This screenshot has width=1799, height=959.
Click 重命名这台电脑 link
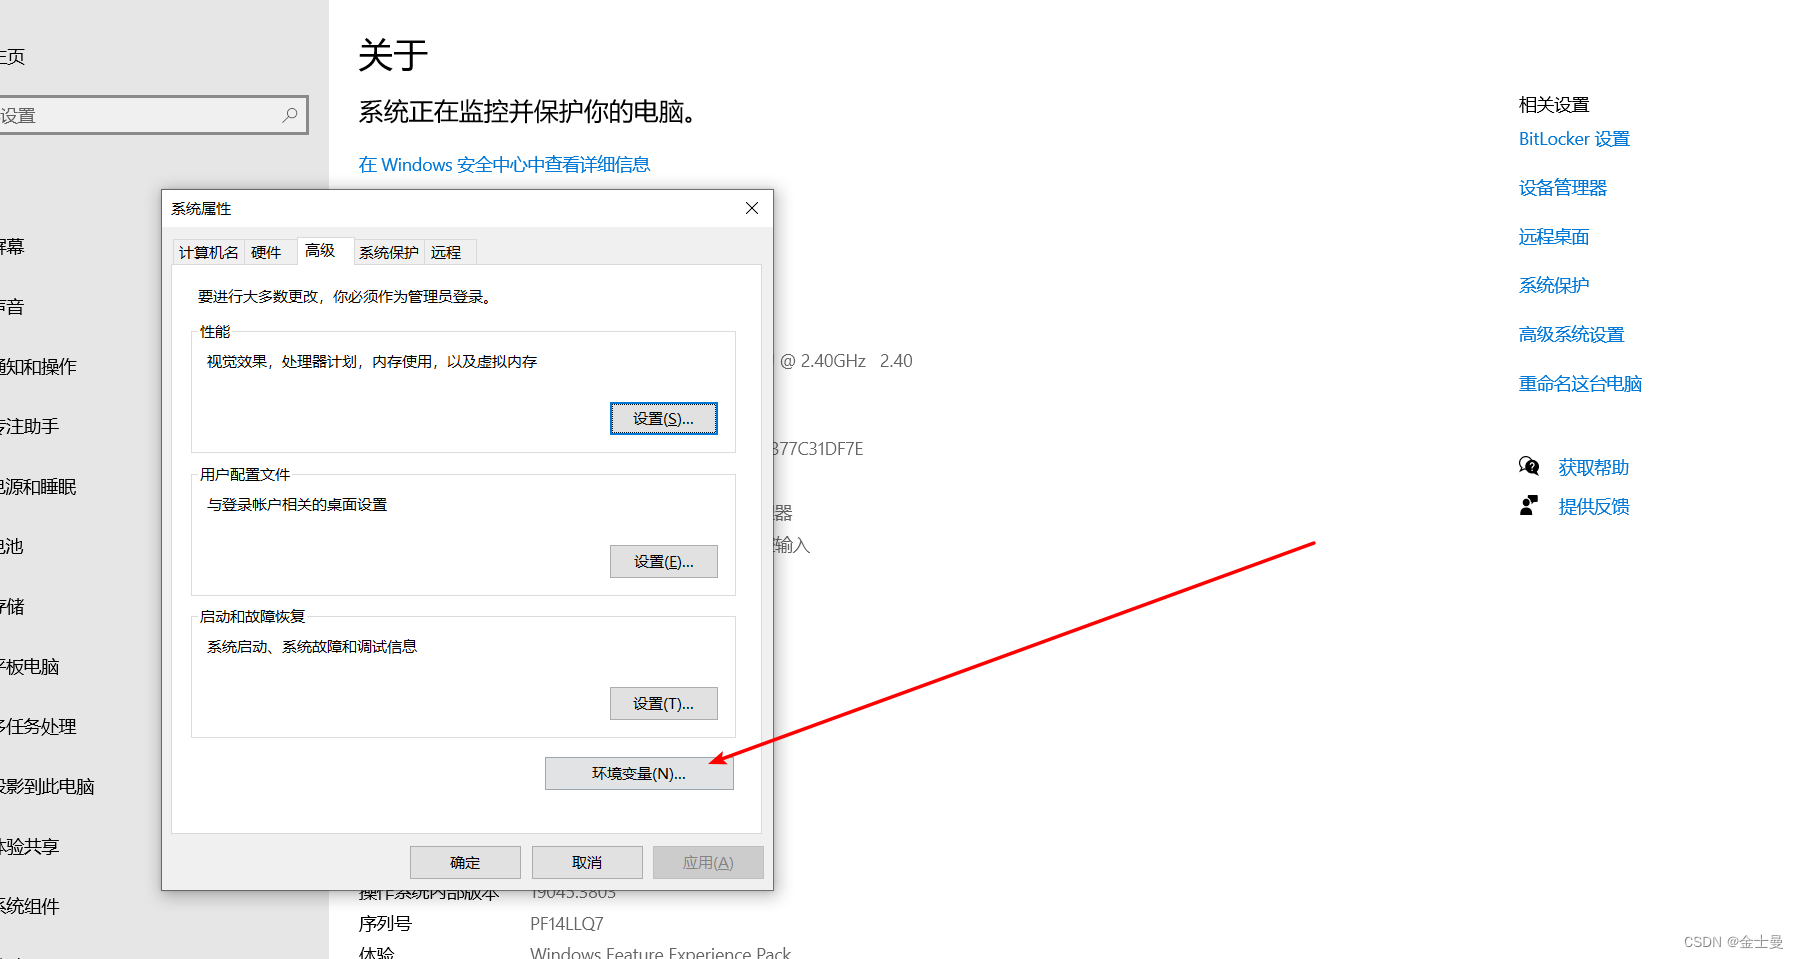(x=1580, y=384)
